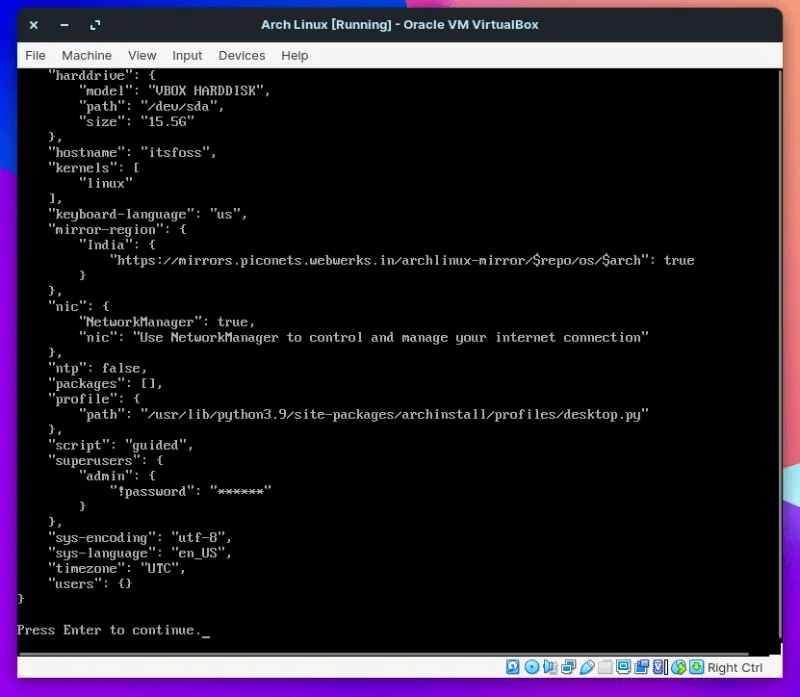Click the virtualization features 'V' chip icon
The image size is (800, 697).
click(x=659, y=667)
